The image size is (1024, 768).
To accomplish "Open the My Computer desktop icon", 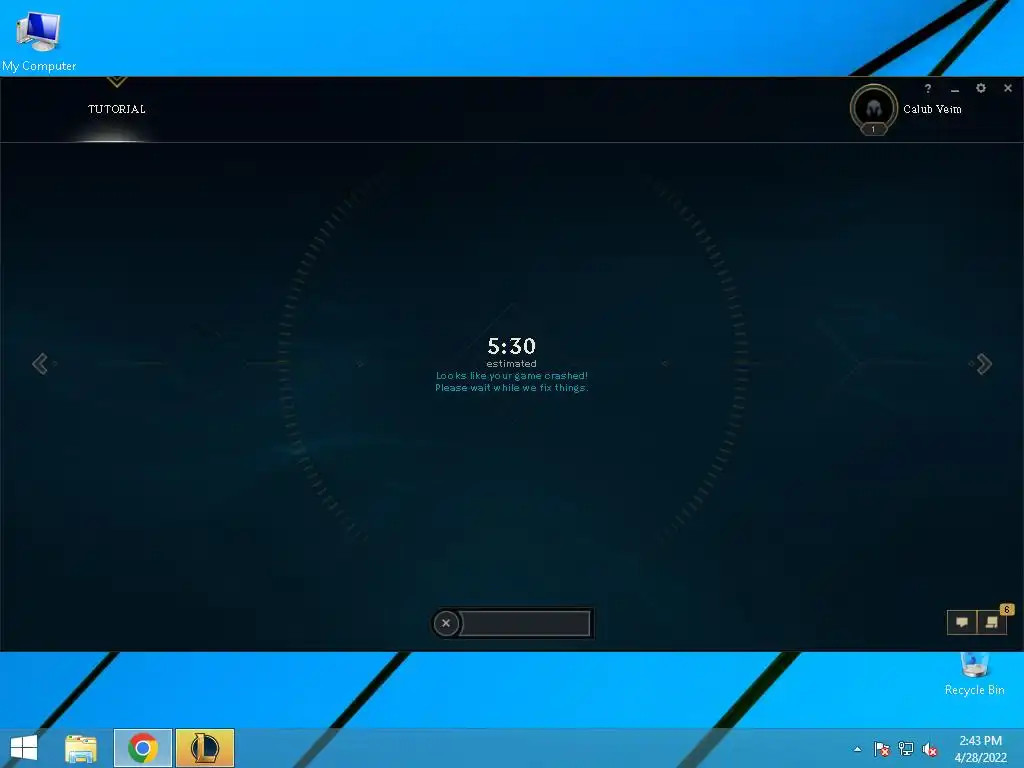I will click(39, 40).
